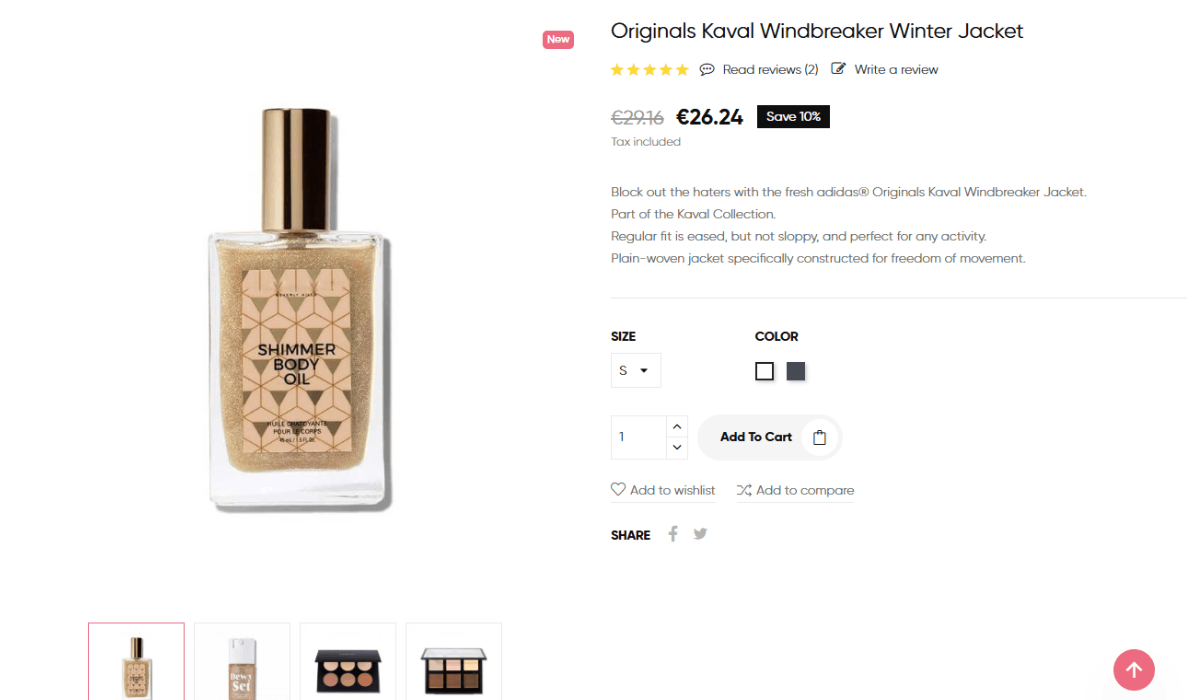
Task: Click the Twitter share icon
Action: pyautogui.click(x=700, y=534)
